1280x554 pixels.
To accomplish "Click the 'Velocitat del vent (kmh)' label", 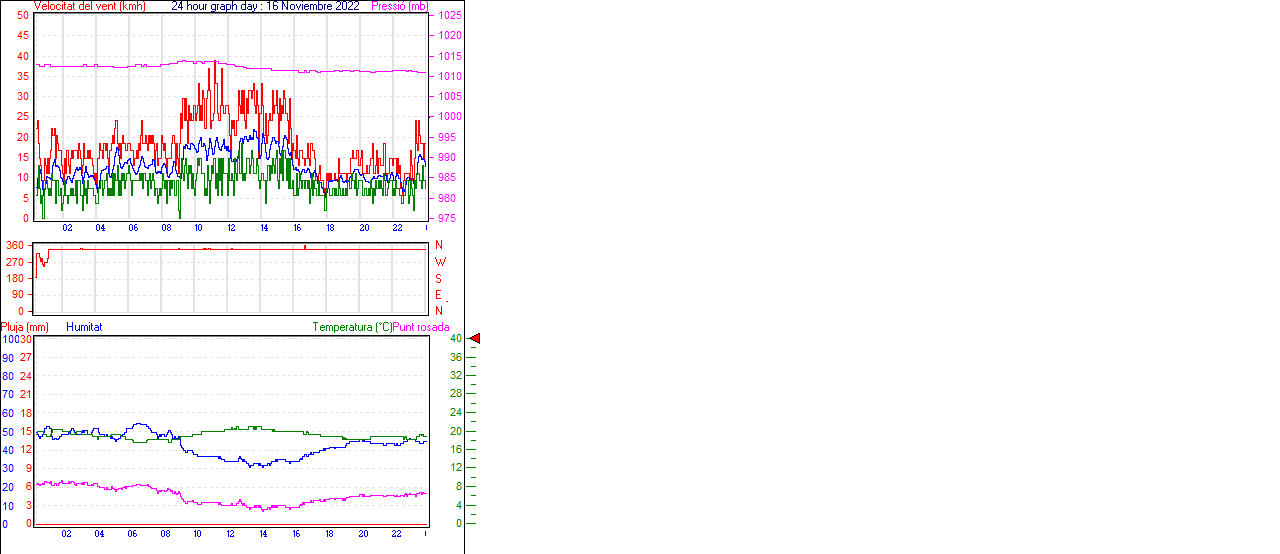I will [x=90, y=6].
